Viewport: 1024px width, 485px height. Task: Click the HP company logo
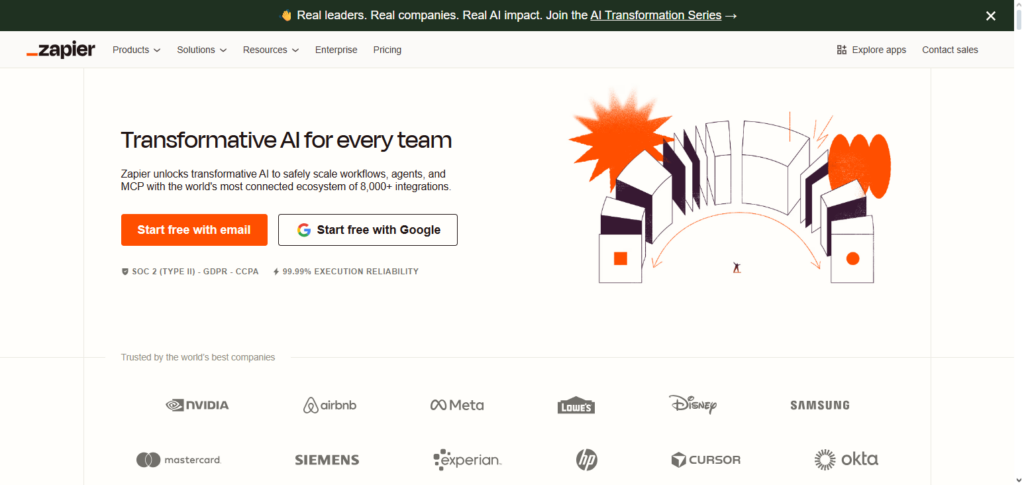[x=586, y=460]
